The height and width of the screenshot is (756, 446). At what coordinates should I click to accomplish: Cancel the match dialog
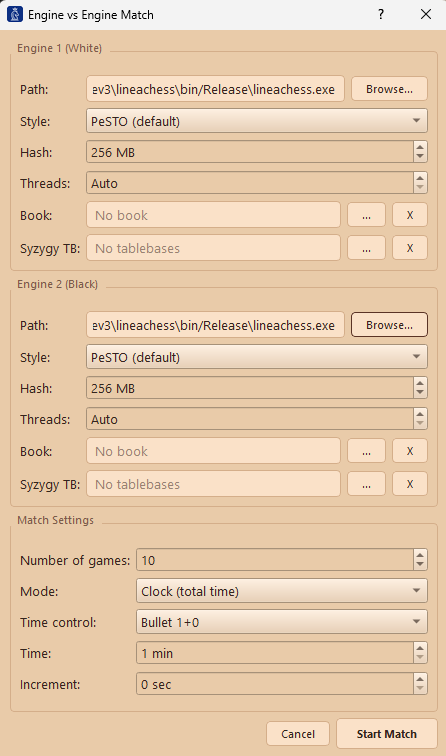[x=298, y=734]
